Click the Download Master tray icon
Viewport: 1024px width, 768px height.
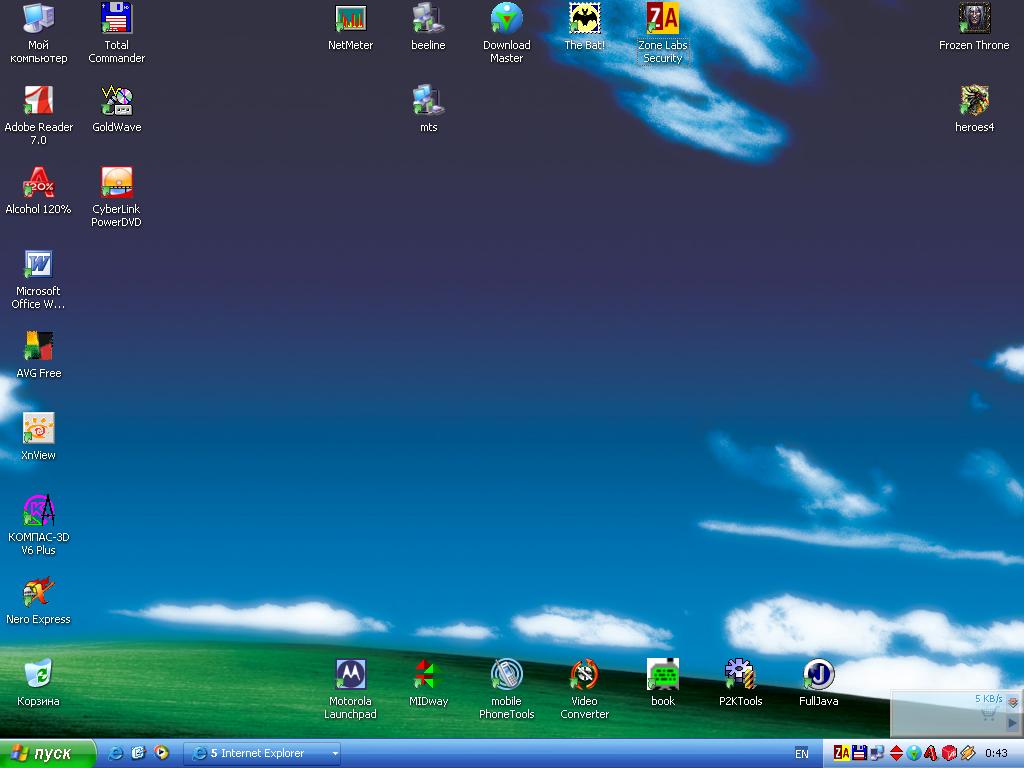[x=914, y=753]
